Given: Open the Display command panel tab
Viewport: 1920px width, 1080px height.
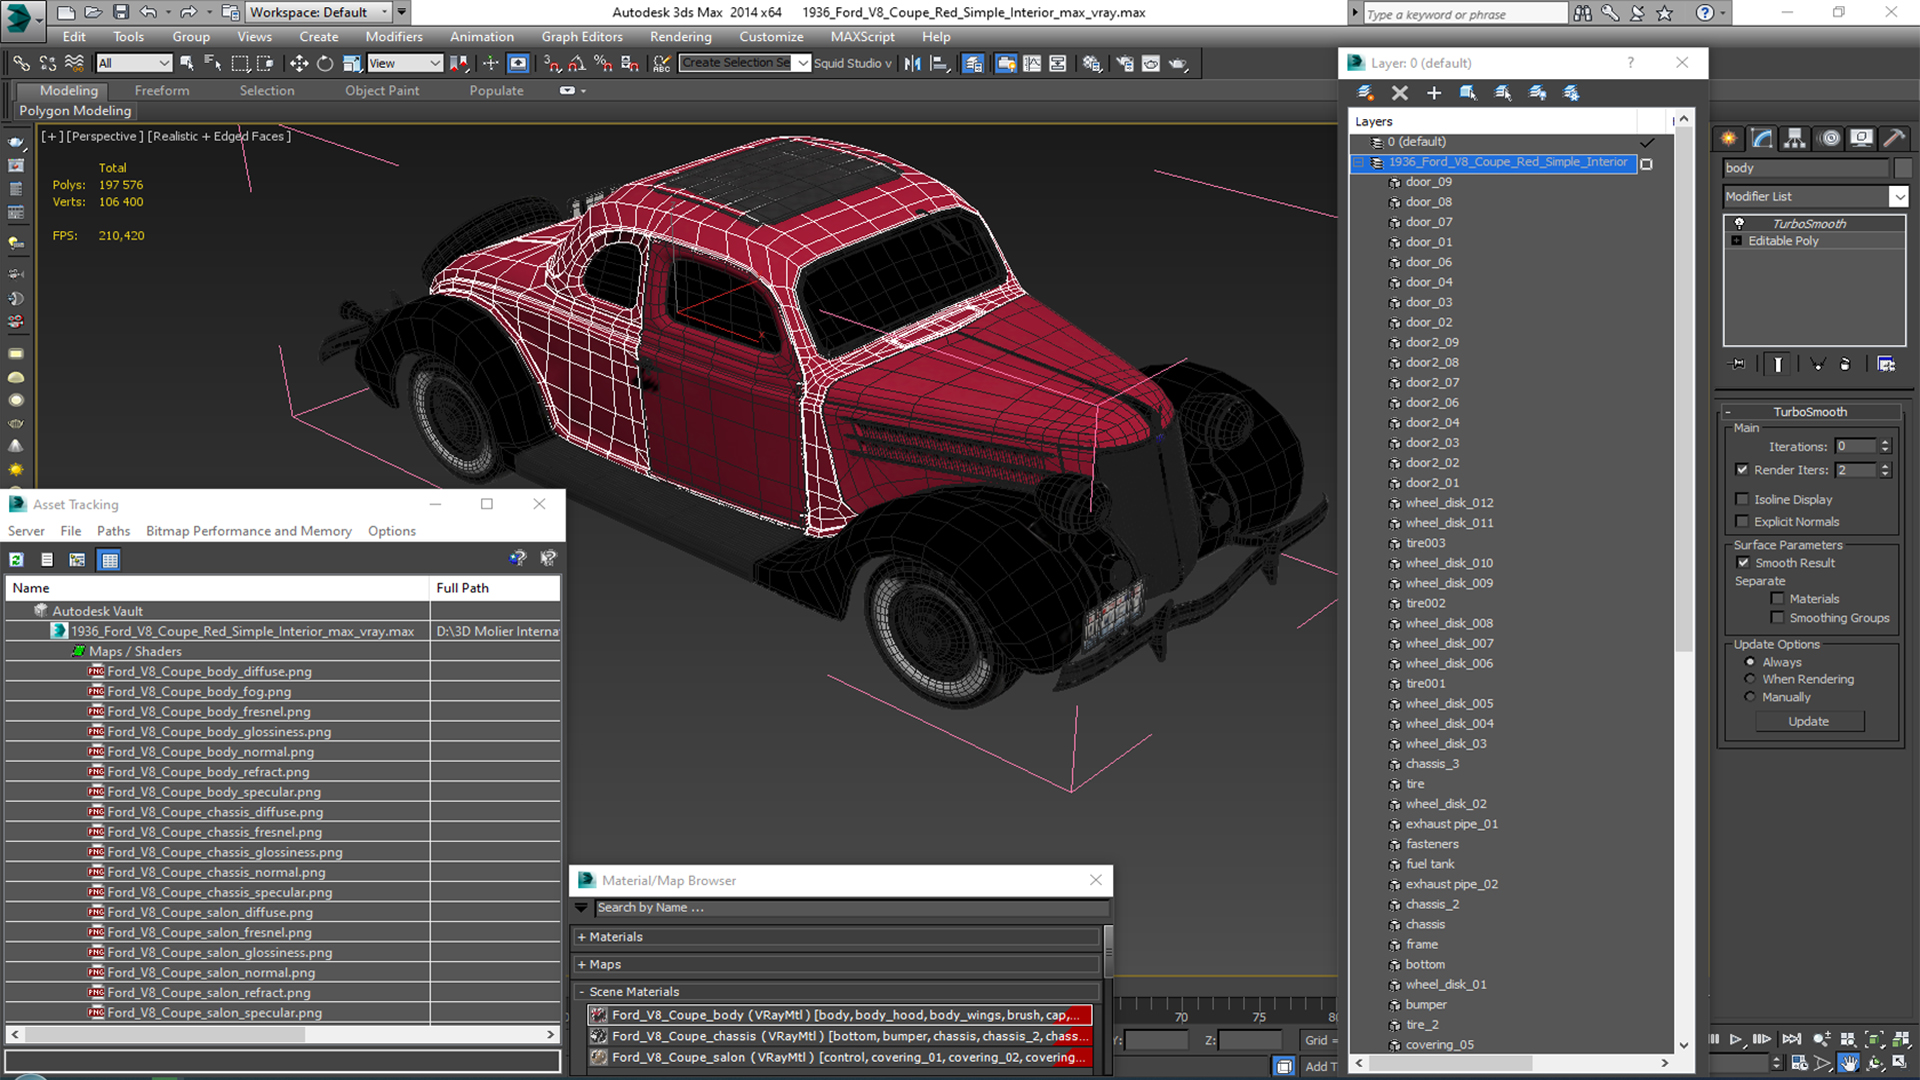Looking at the screenshot, I should point(1861,138).
